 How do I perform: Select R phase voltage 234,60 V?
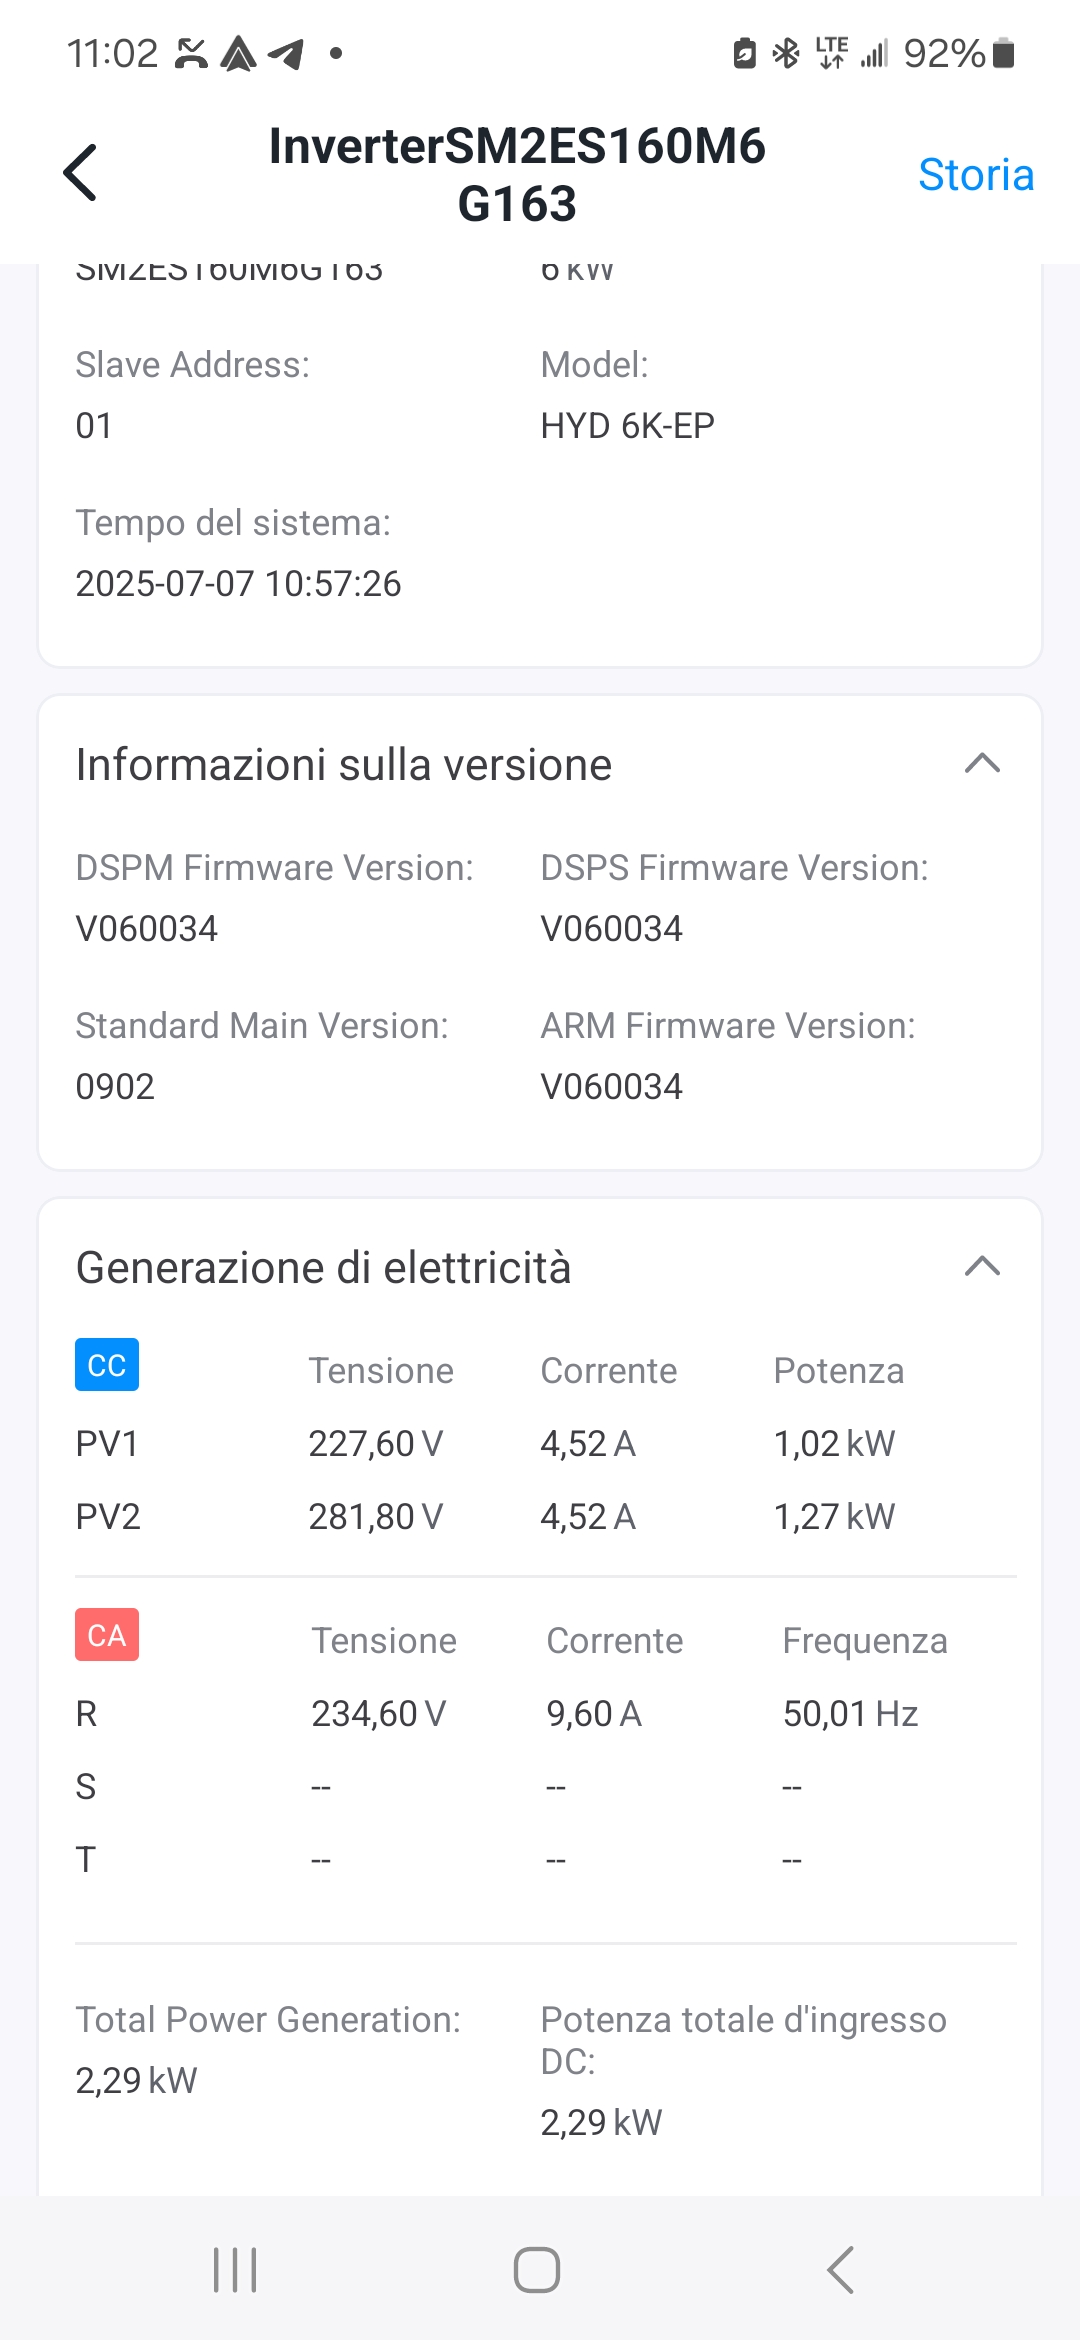pyautogui.click(x=378, y=1714)
